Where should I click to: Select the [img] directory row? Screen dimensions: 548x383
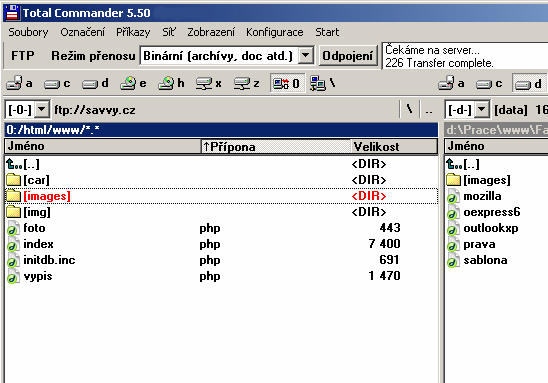point(221,212)
